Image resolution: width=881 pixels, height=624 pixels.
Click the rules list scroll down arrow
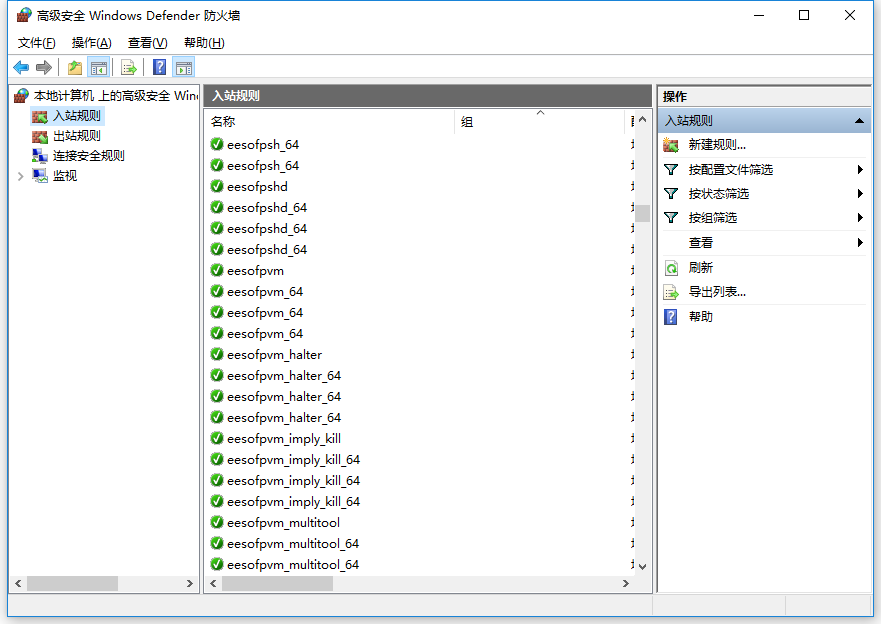coord(642,567)
